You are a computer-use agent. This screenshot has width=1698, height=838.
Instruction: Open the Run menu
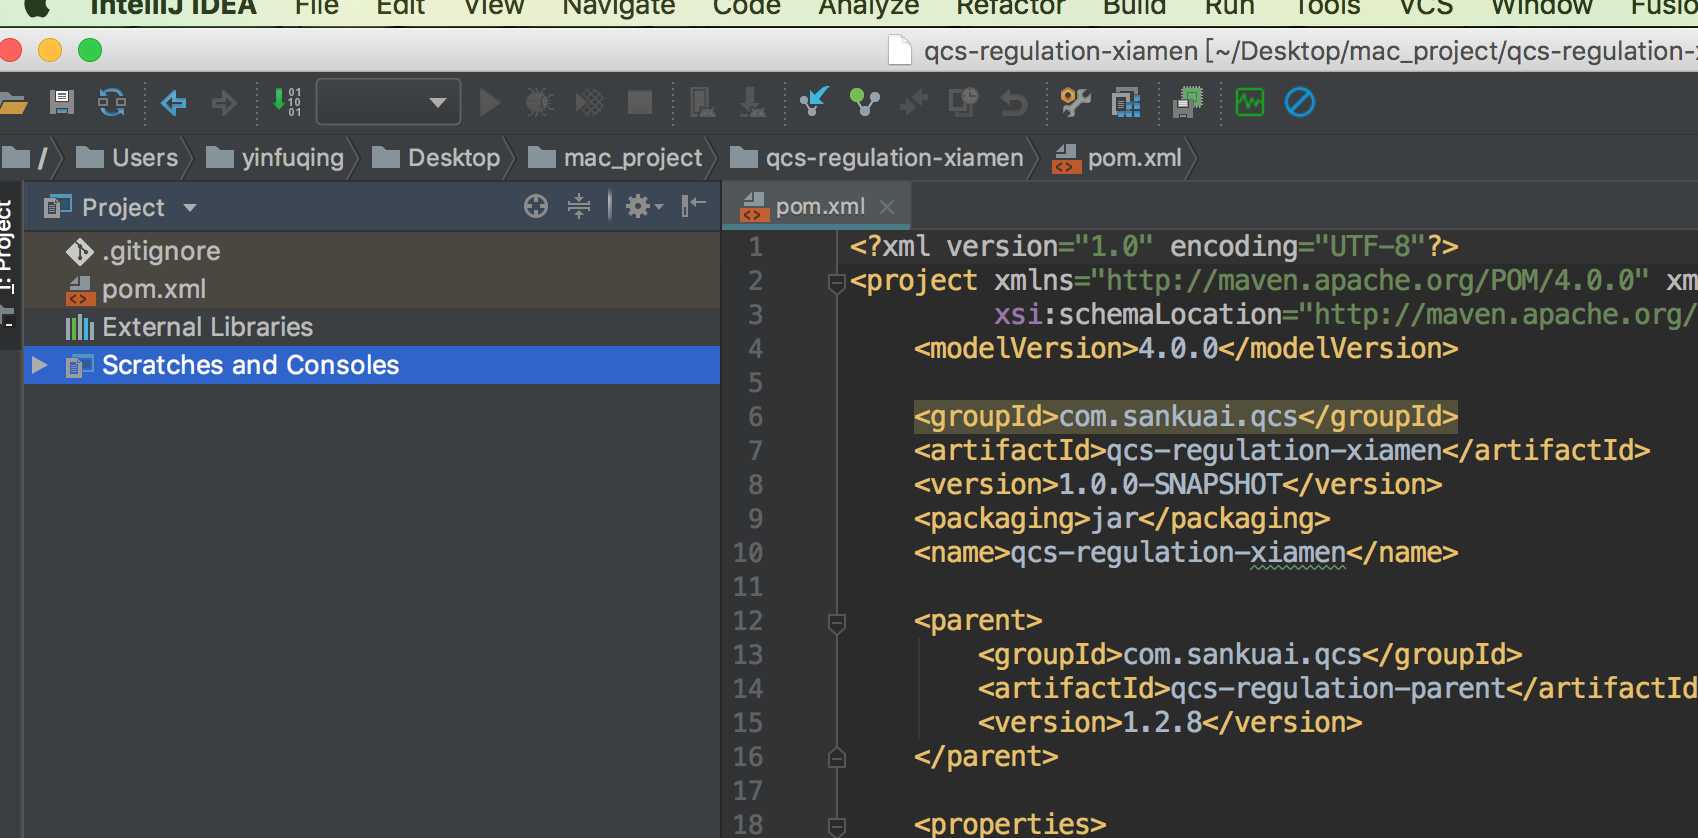tap(1229, 8)
